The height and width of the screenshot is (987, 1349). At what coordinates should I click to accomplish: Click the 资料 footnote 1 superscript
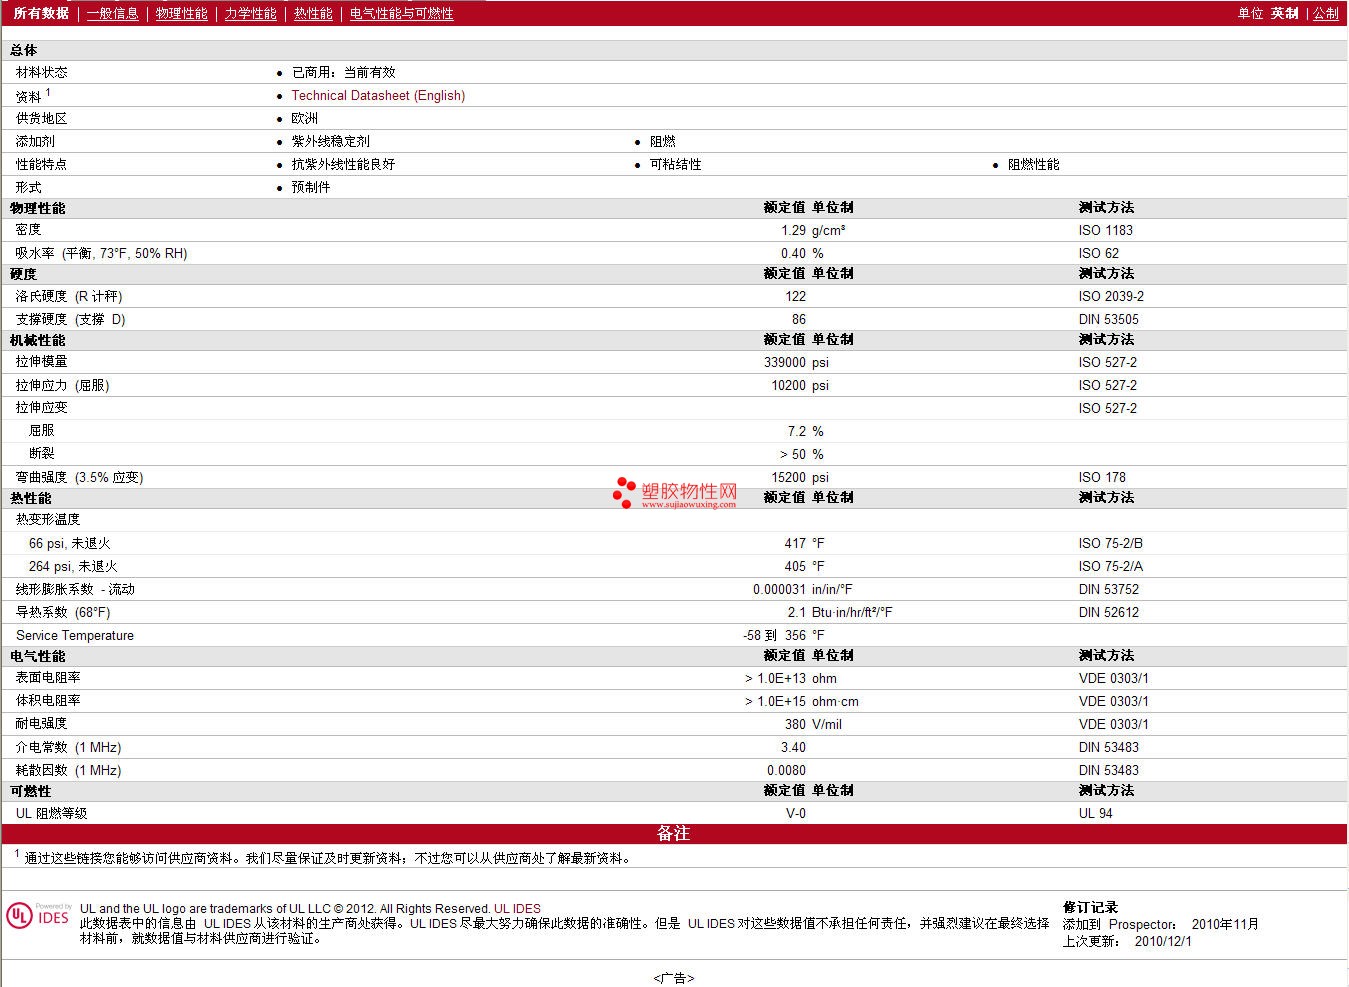pos(48,92)
